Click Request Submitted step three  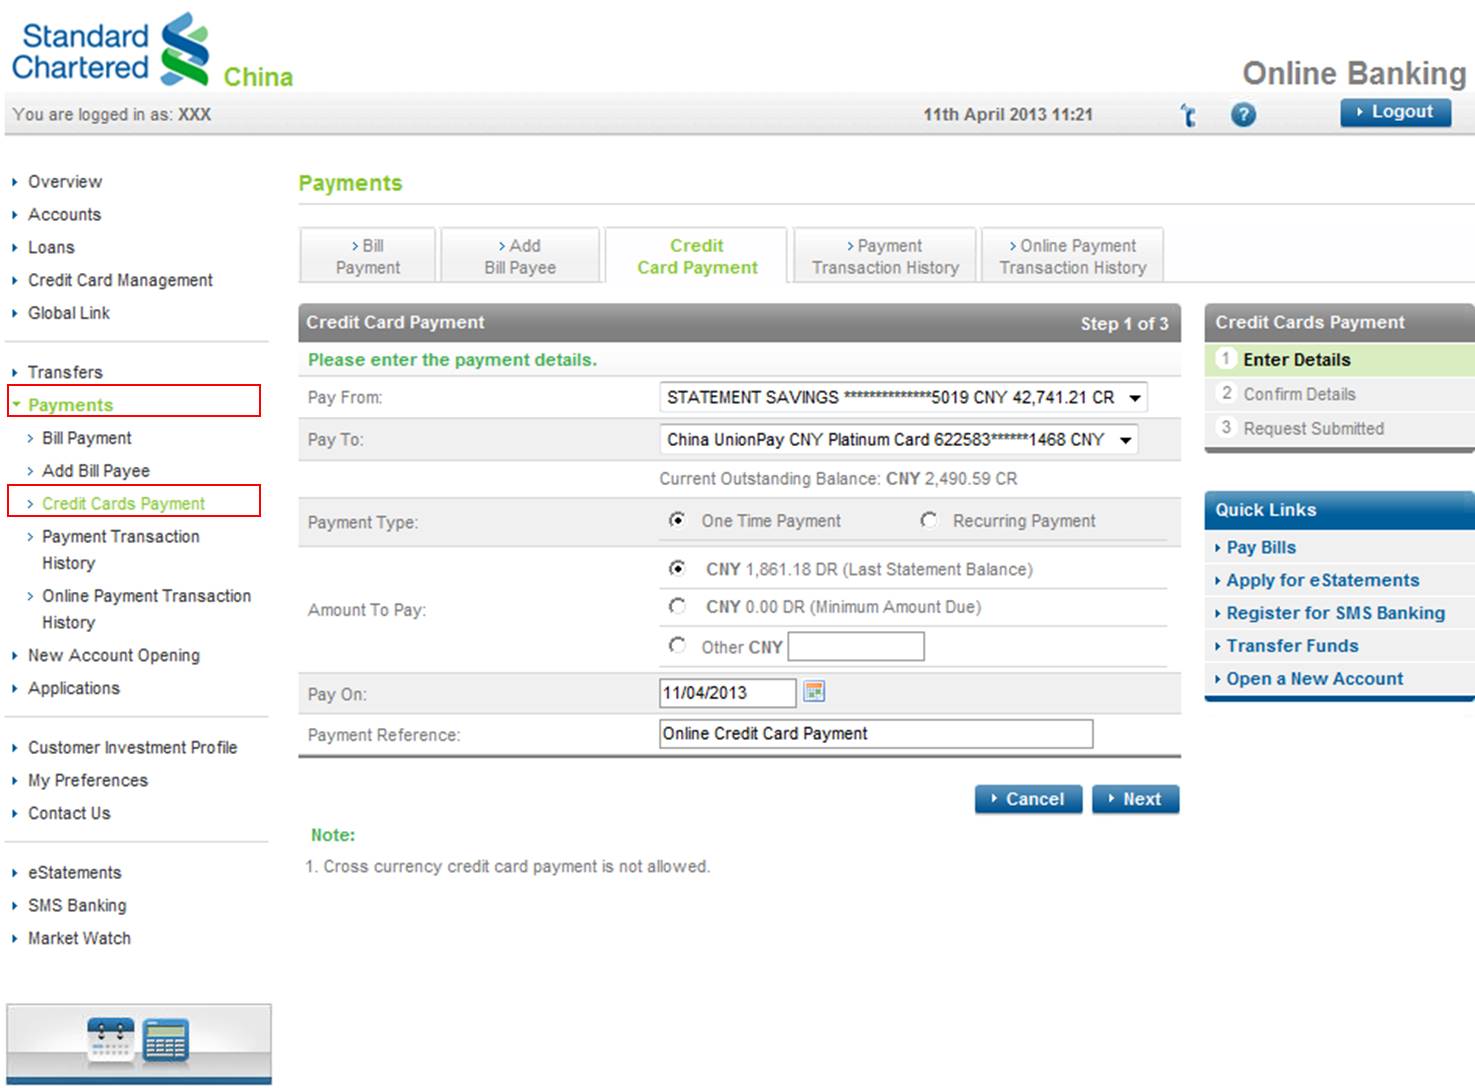point(1339,428)
